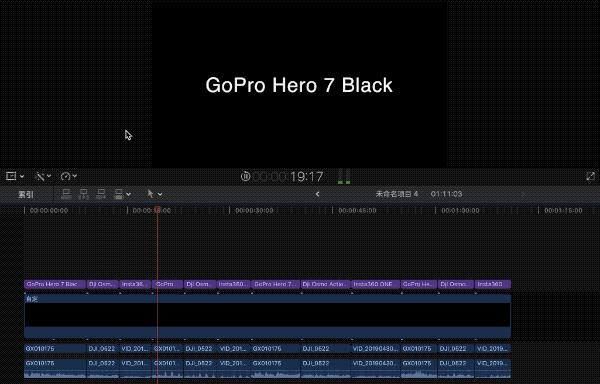600x384 pixels.
Task: Select VID_20190430 clip in the audio waveform row
Action: click(x=375, y=368)
